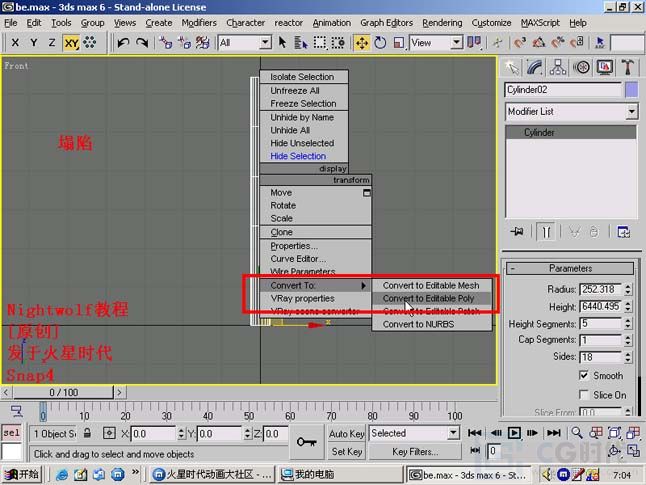The image size is (646, 485).
Task: Click the Radius value field
Action: click(600, 289)
